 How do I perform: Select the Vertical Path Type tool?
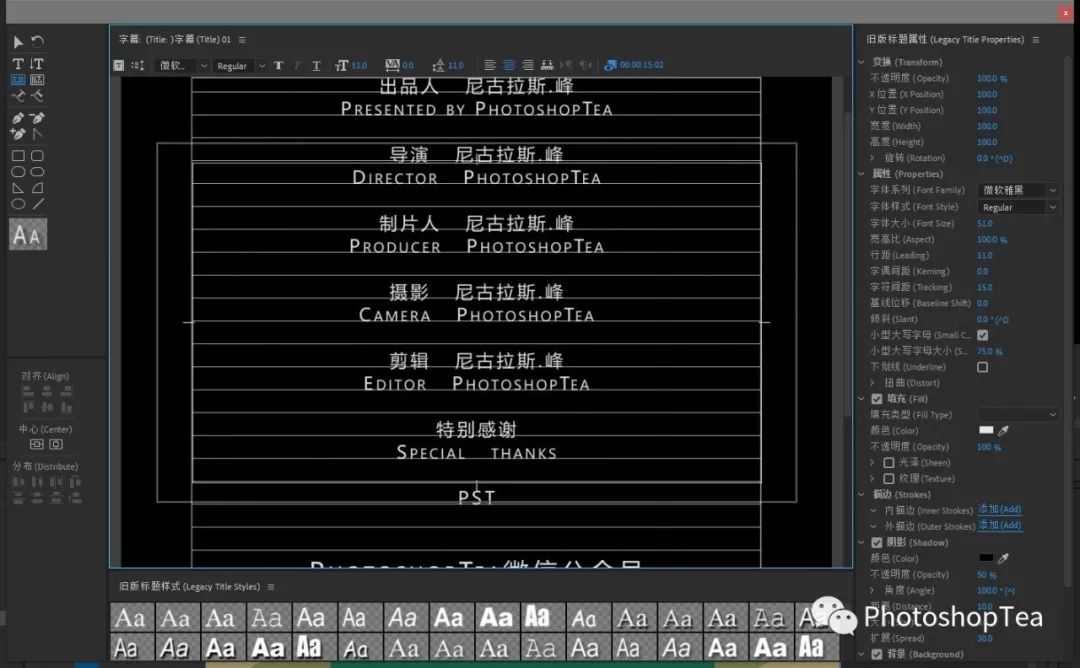tap(37, 96)
